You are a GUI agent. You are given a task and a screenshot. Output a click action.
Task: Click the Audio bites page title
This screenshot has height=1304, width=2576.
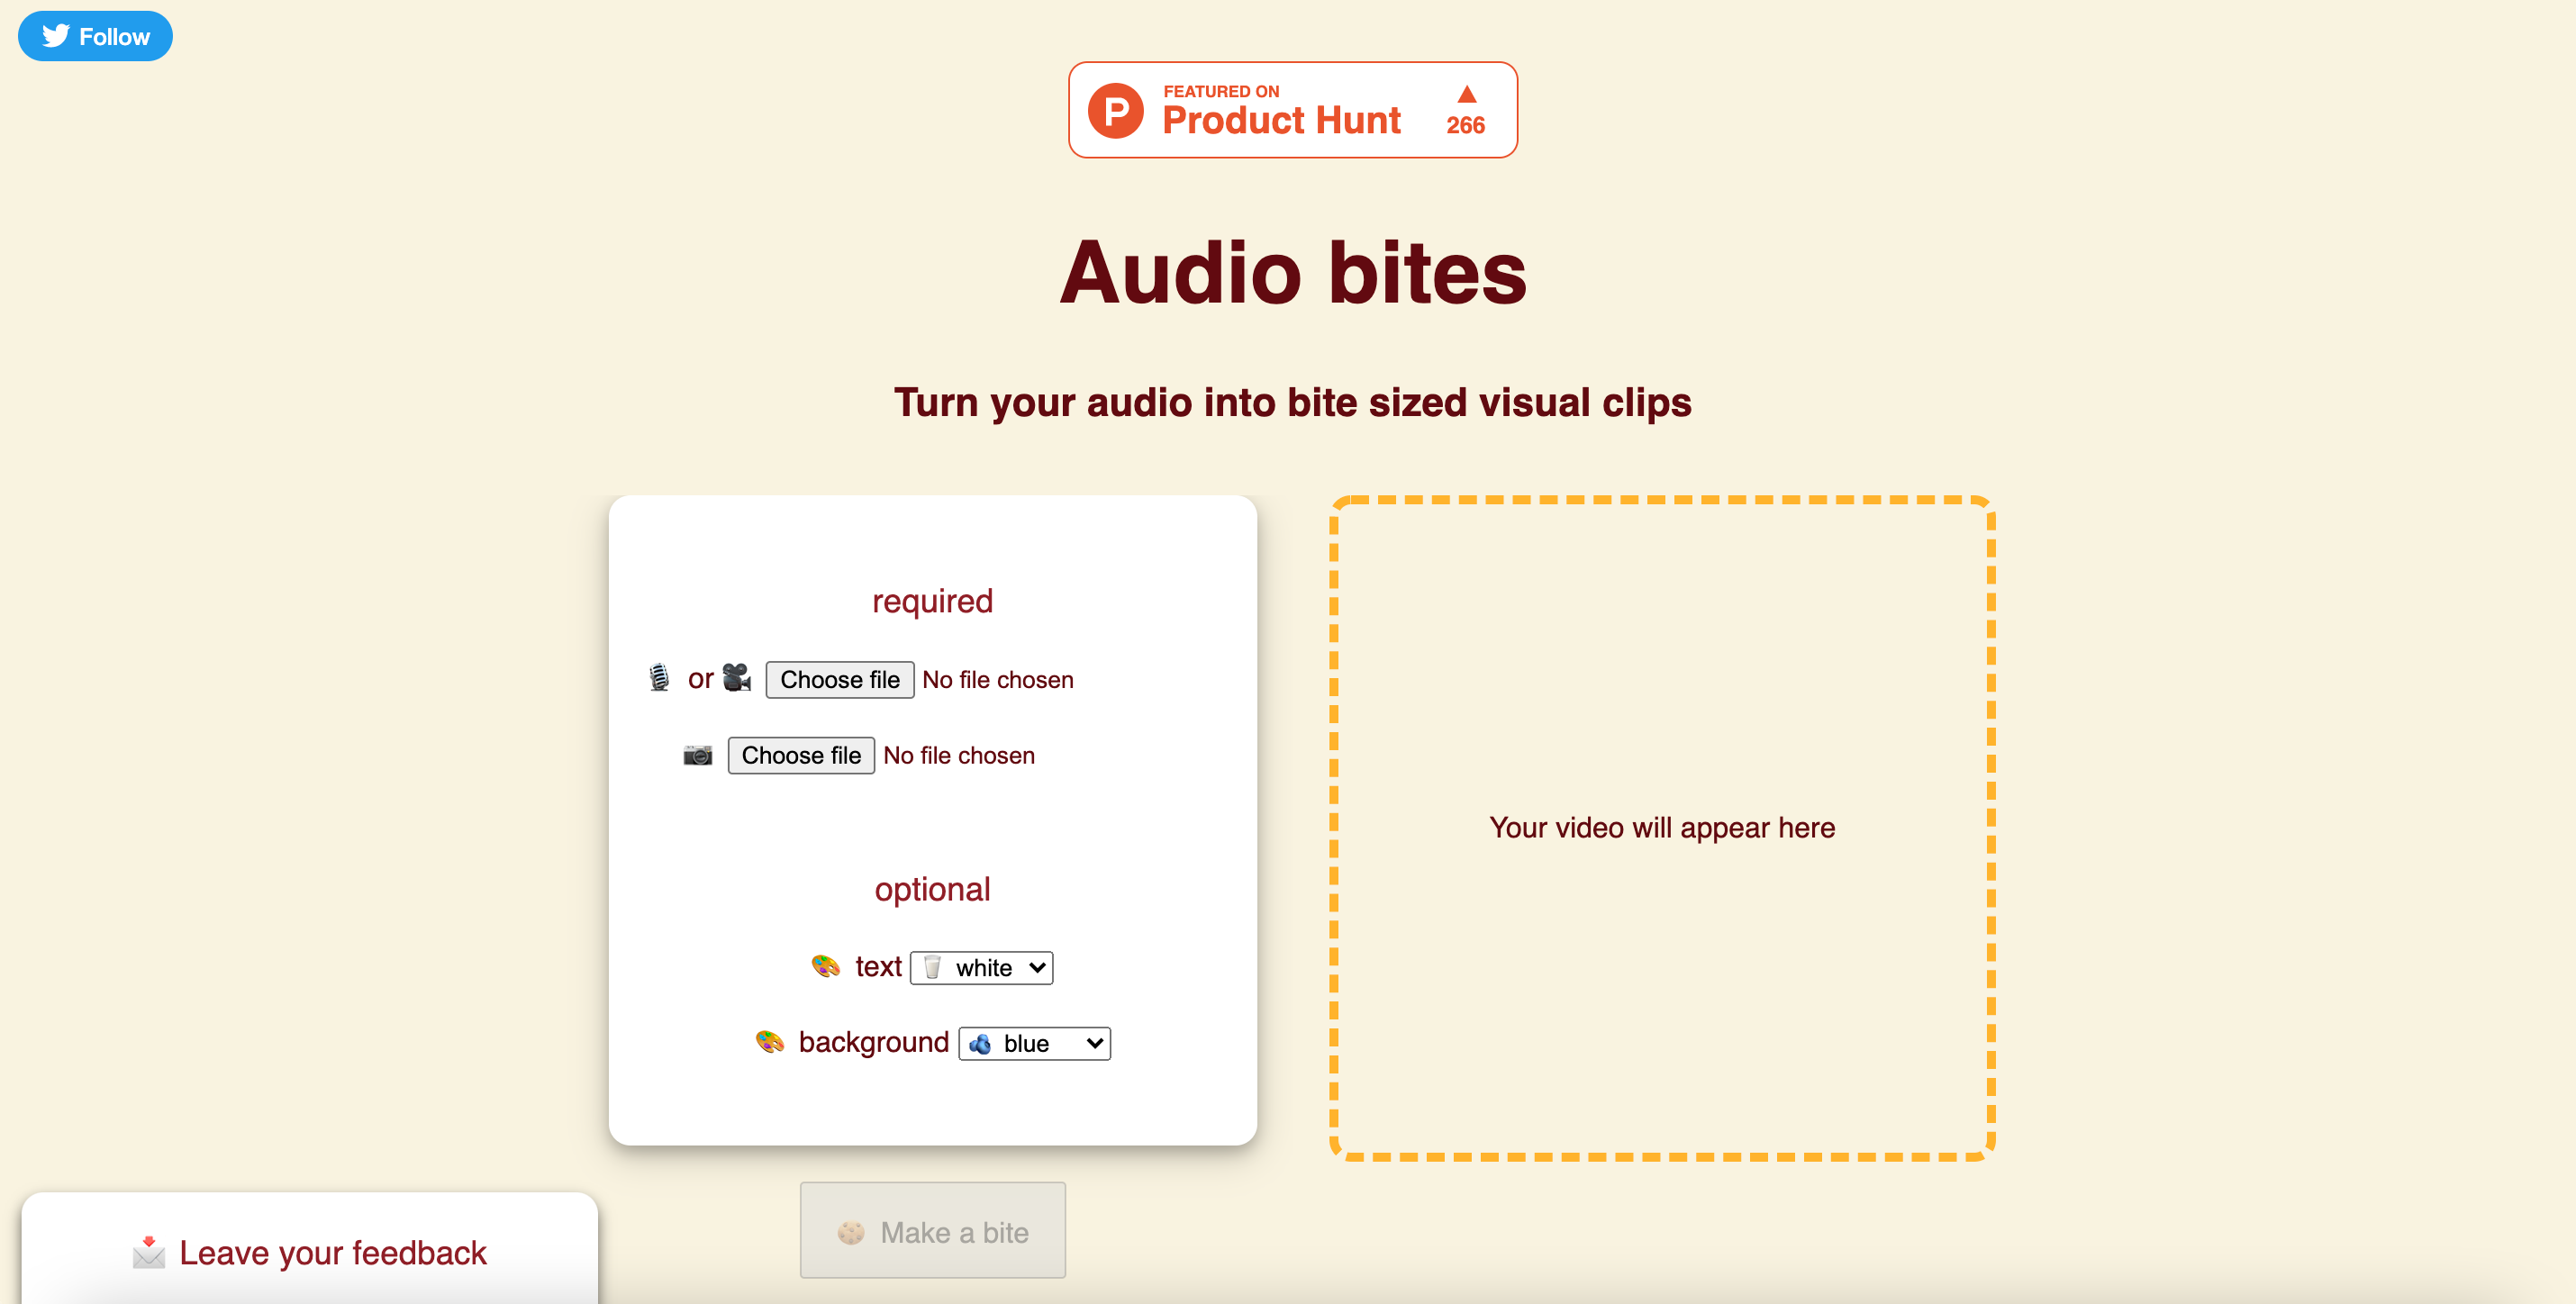click(1292, 272)
